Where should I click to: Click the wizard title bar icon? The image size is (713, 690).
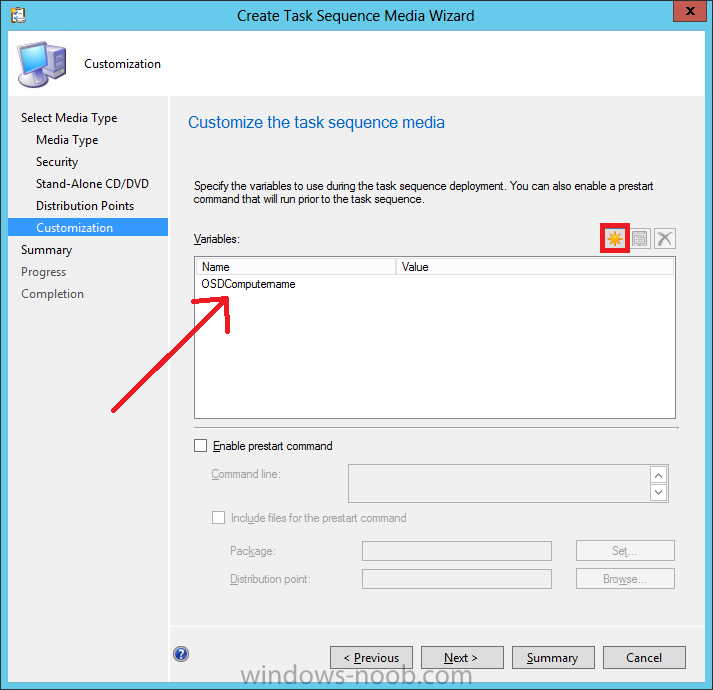(x=18, y=15)
